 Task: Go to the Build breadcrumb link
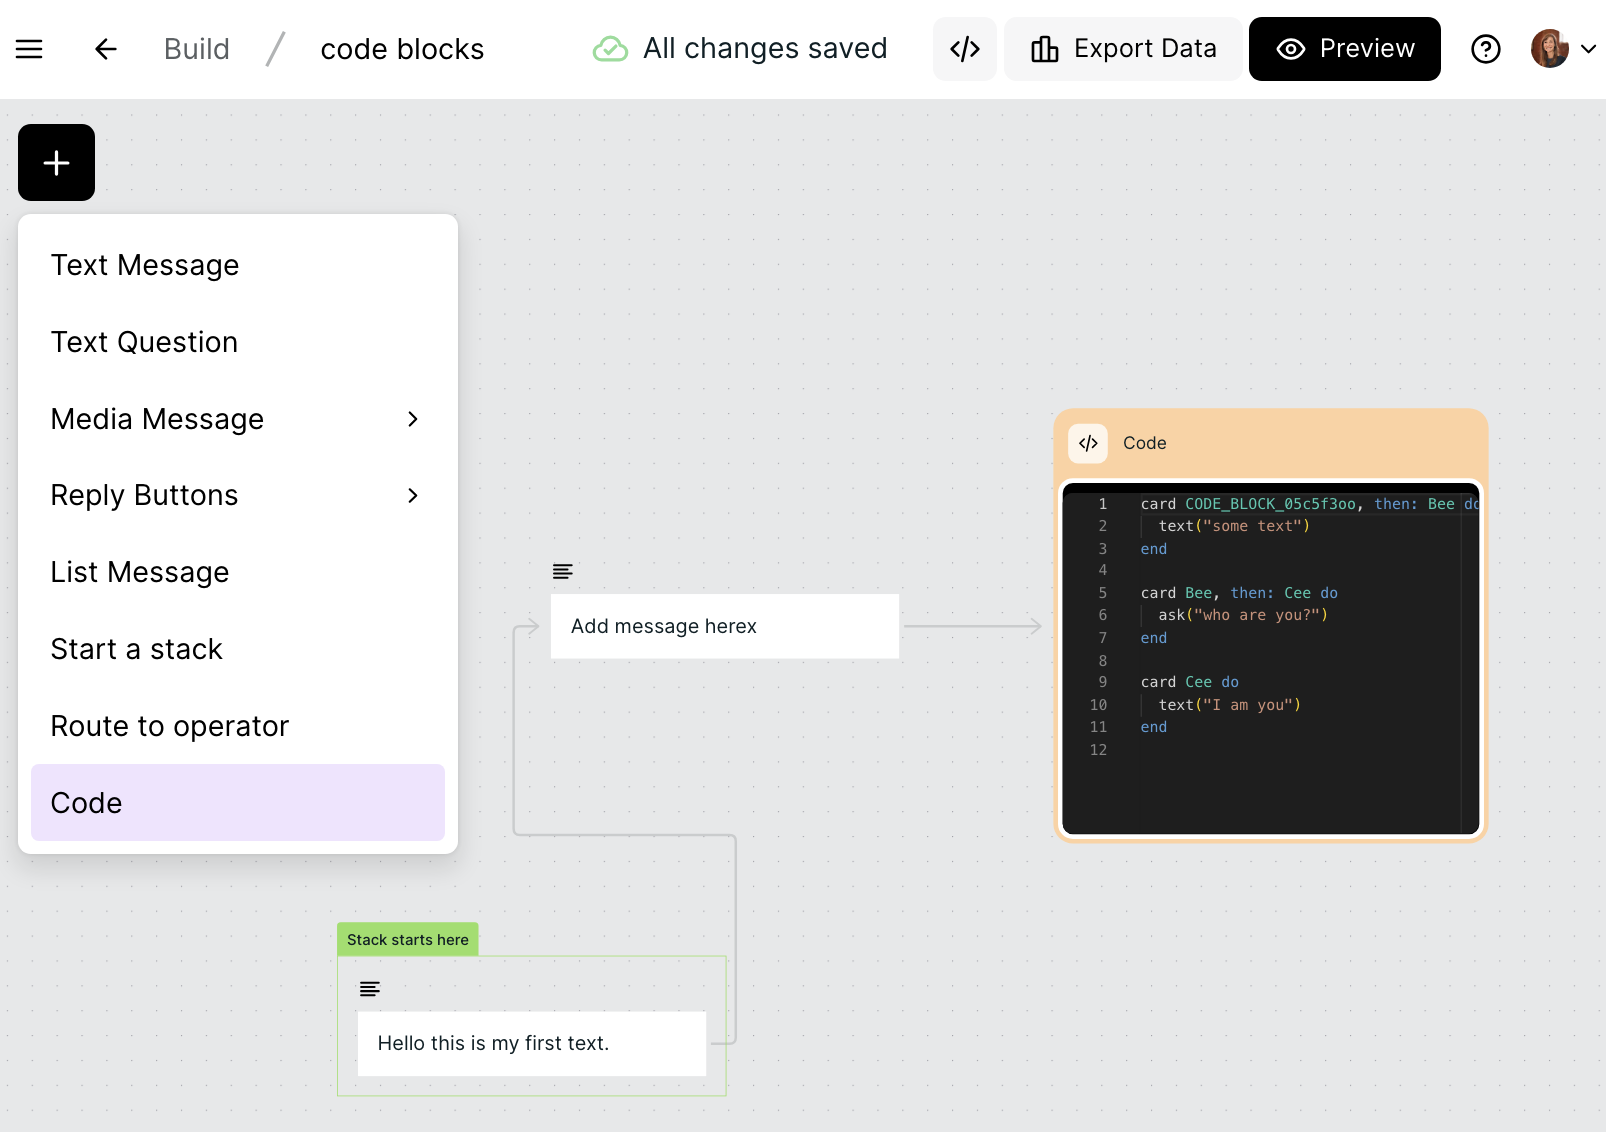(197, 49)
